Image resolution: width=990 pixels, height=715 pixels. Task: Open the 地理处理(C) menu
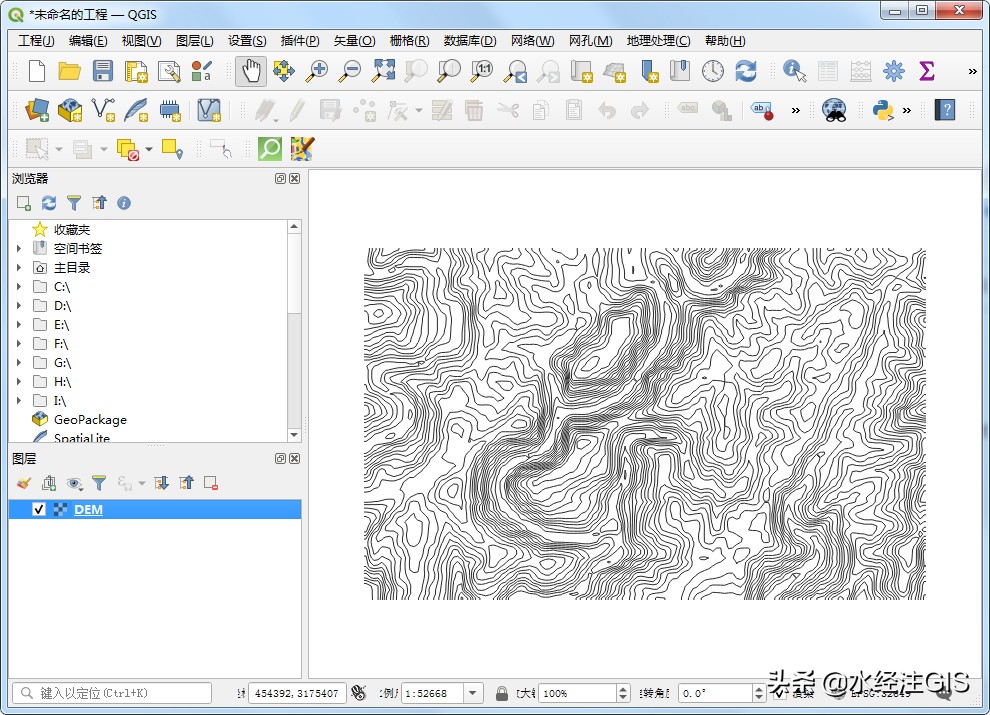coord(658,40)
